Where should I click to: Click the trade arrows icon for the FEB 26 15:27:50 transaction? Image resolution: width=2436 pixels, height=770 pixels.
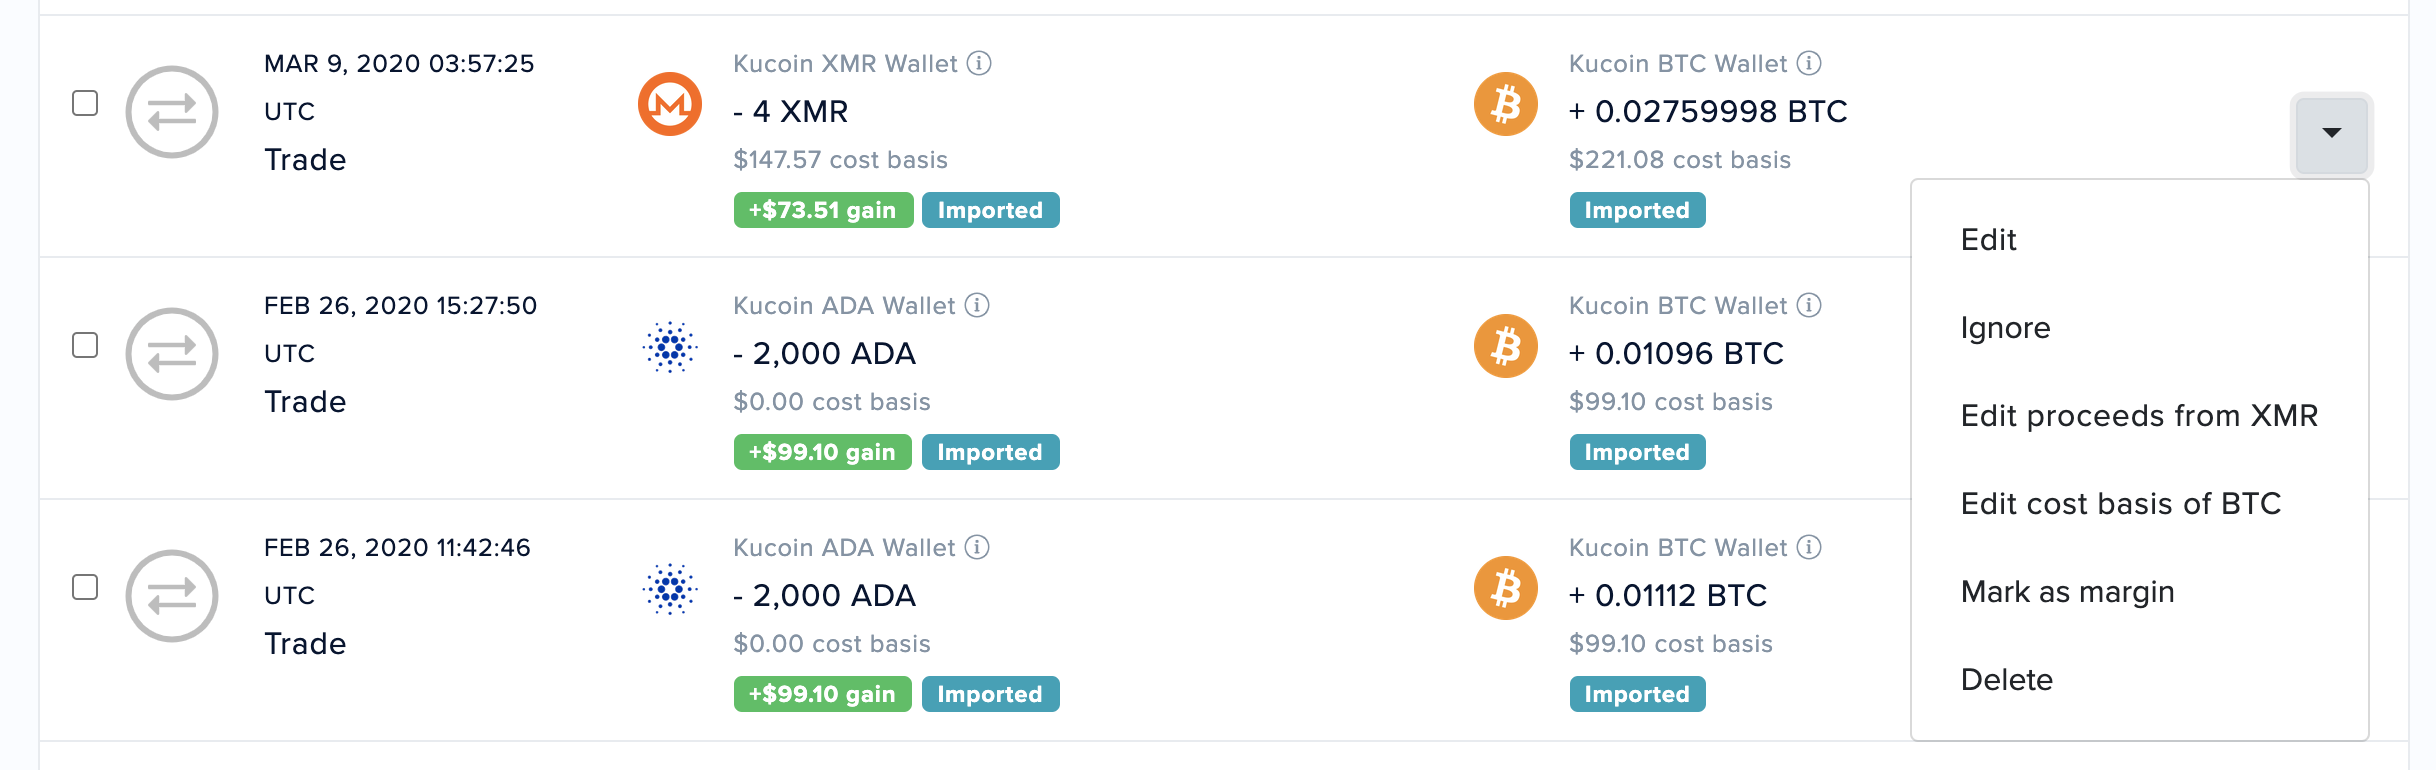pyautogui.click(x=172, y=354)
